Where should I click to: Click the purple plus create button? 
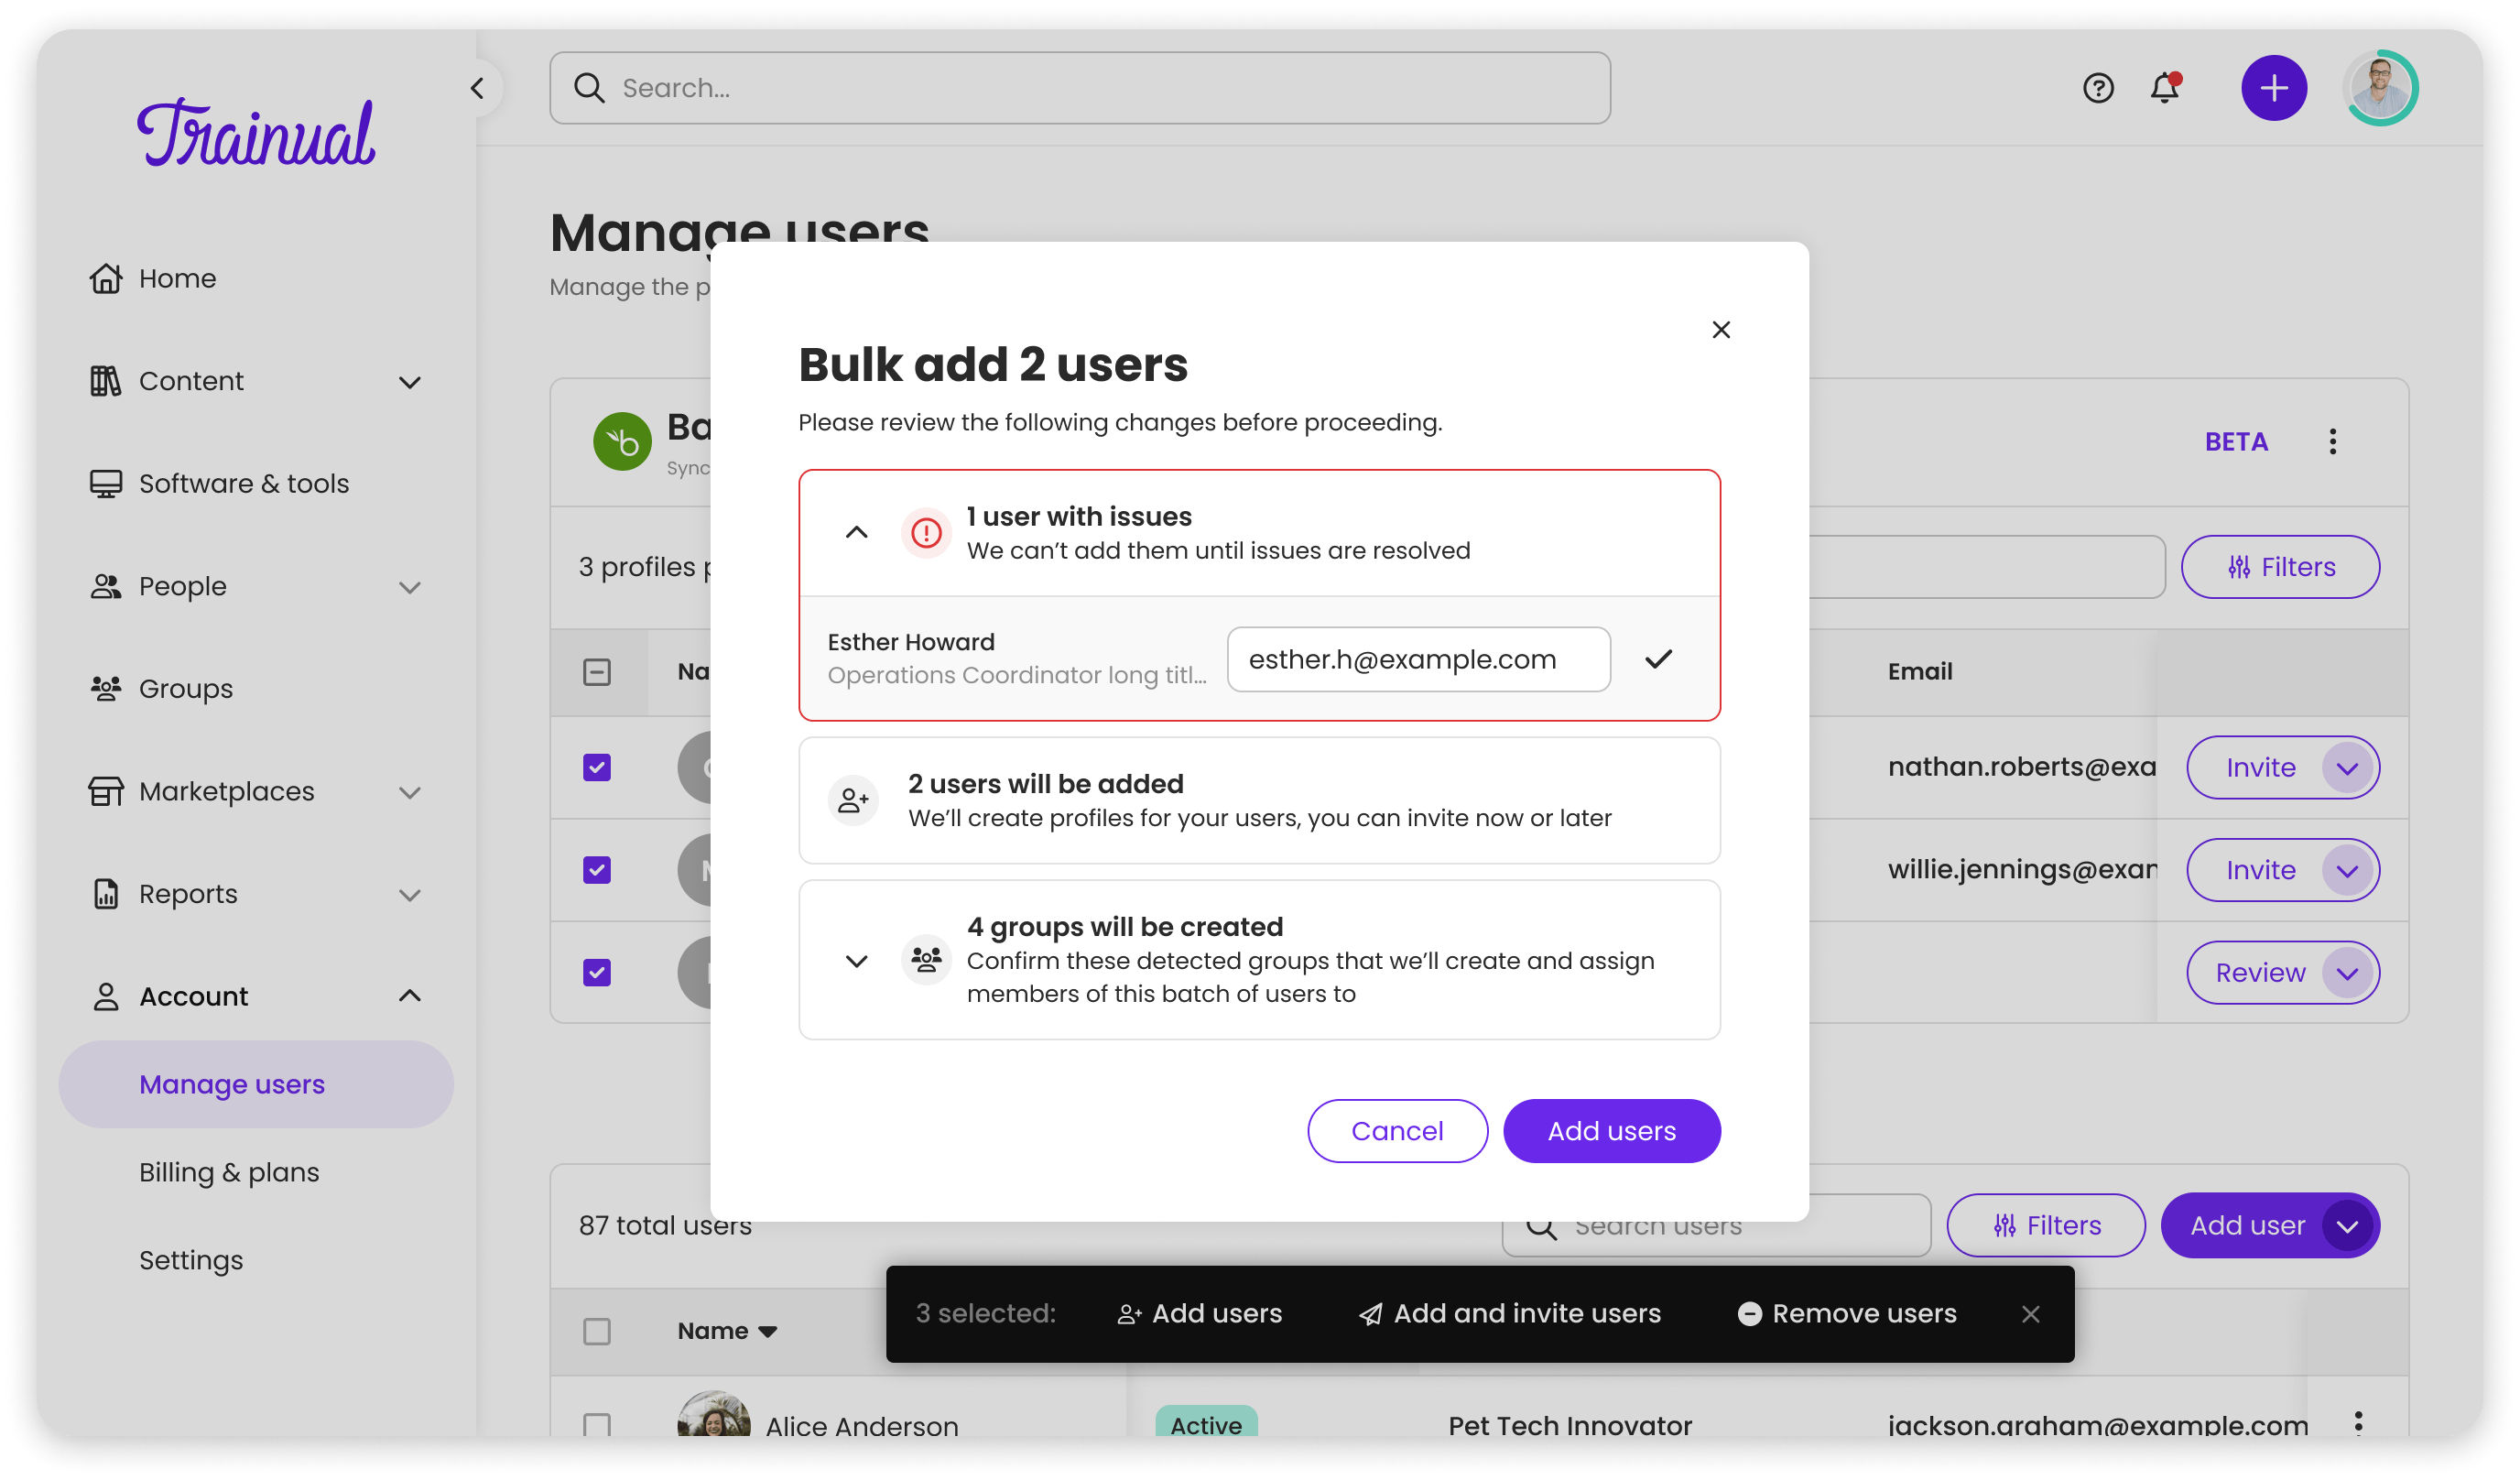click(x=2274, y=88)
